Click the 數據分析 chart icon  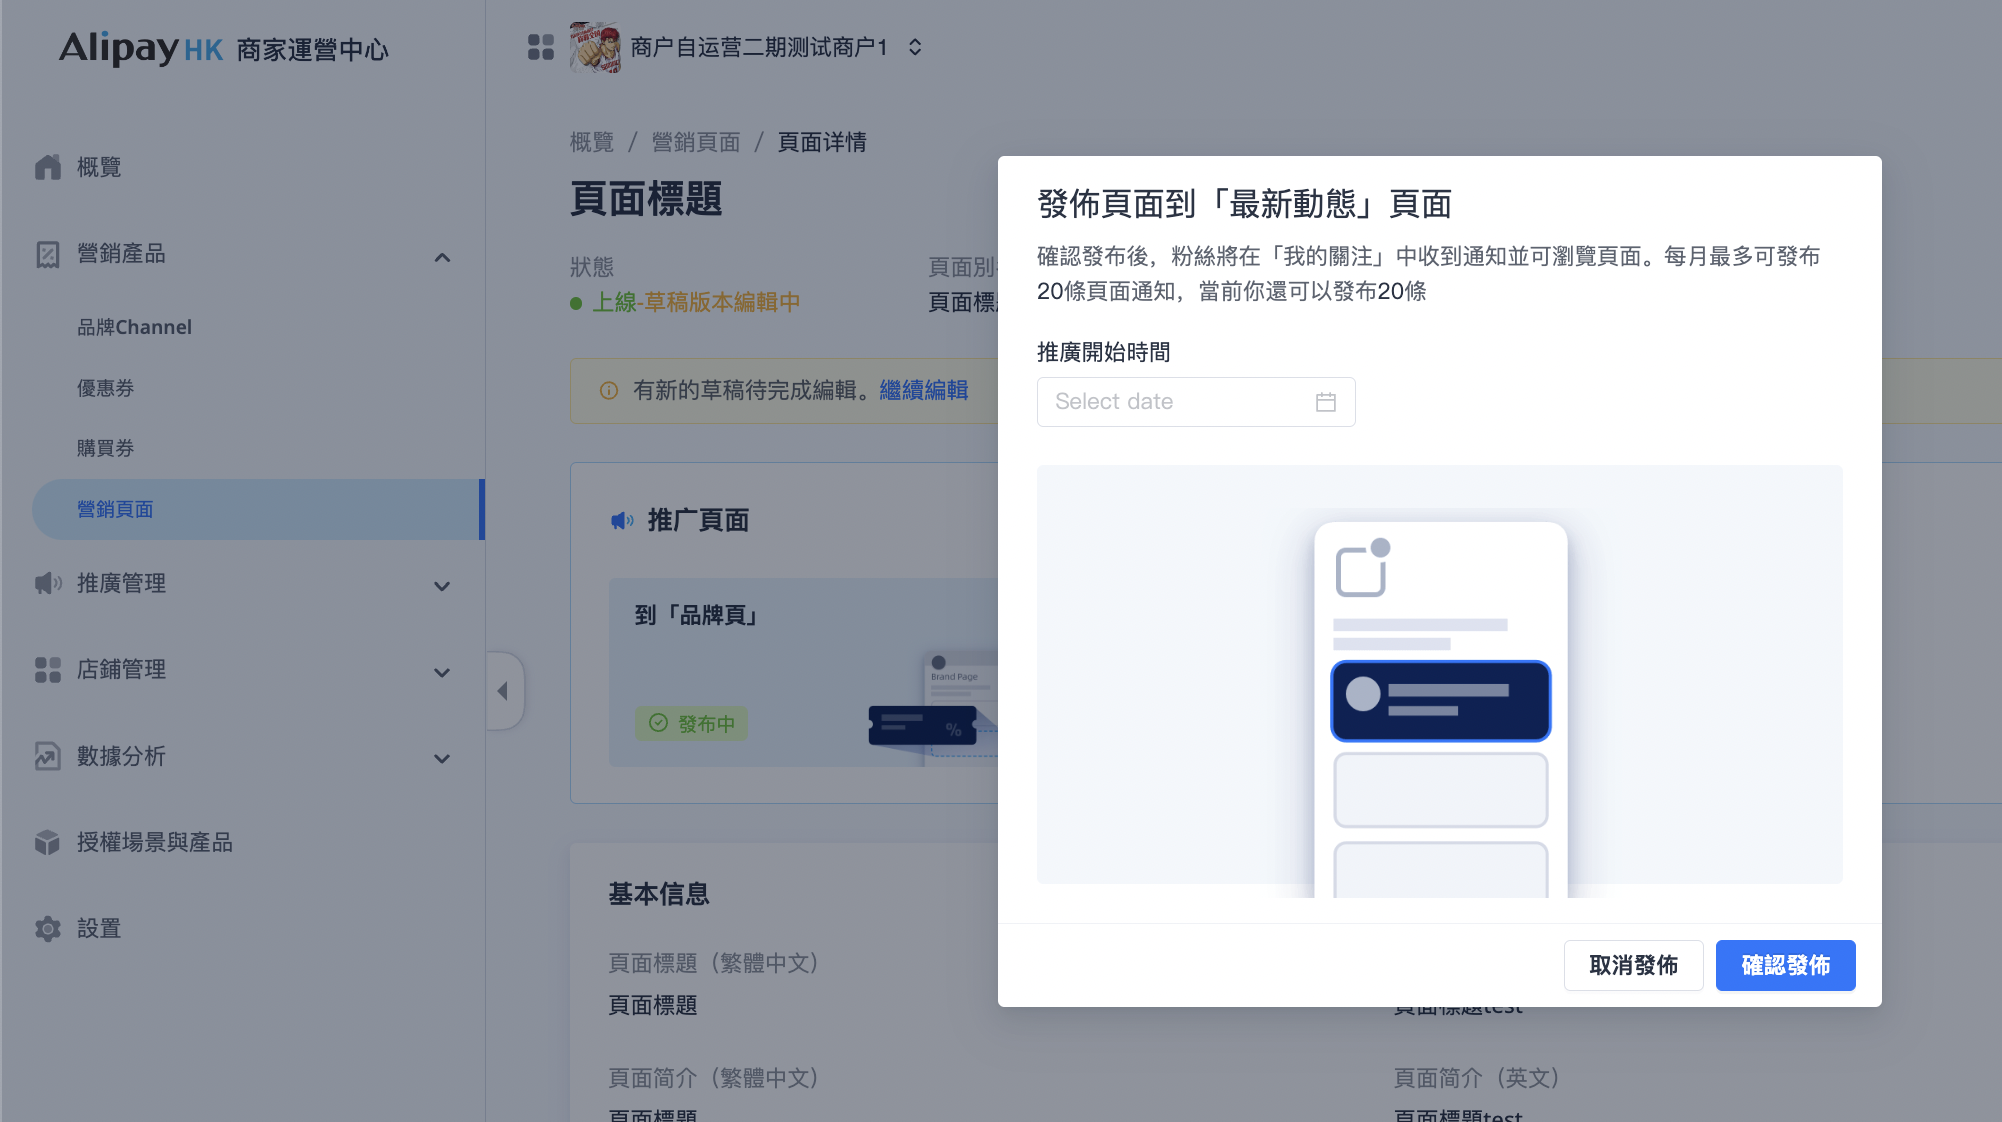coord(48,756)
